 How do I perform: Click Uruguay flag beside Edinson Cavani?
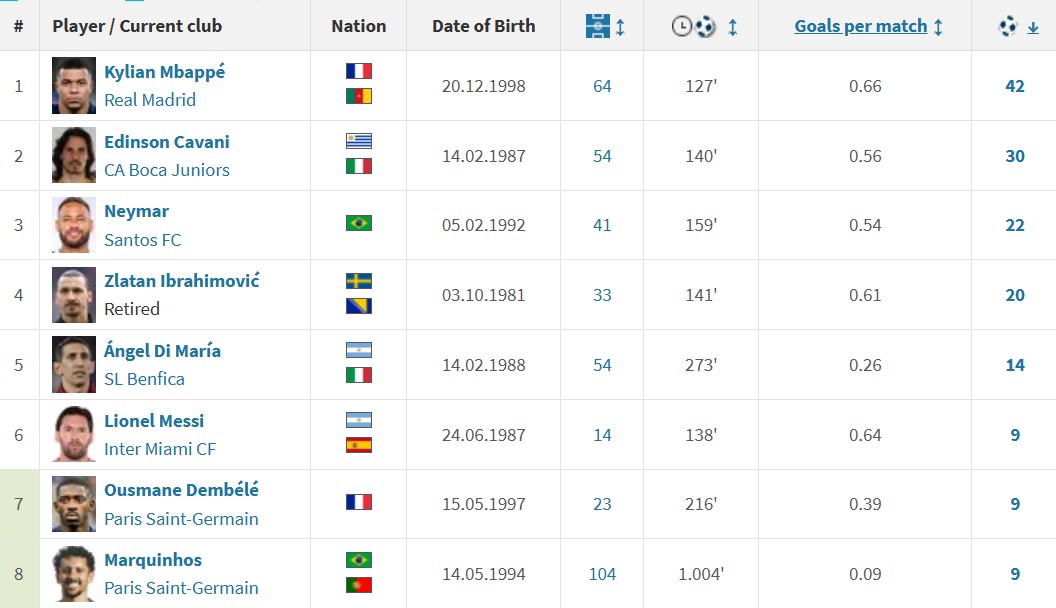coord(359,141)
